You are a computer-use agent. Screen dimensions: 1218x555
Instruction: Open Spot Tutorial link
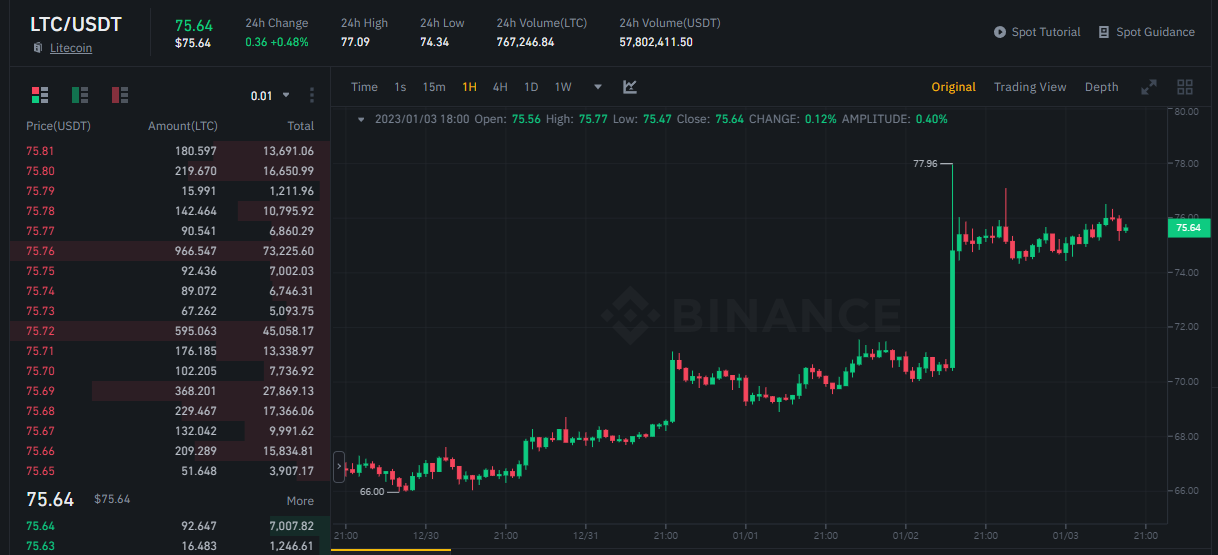click(1046, 32)
